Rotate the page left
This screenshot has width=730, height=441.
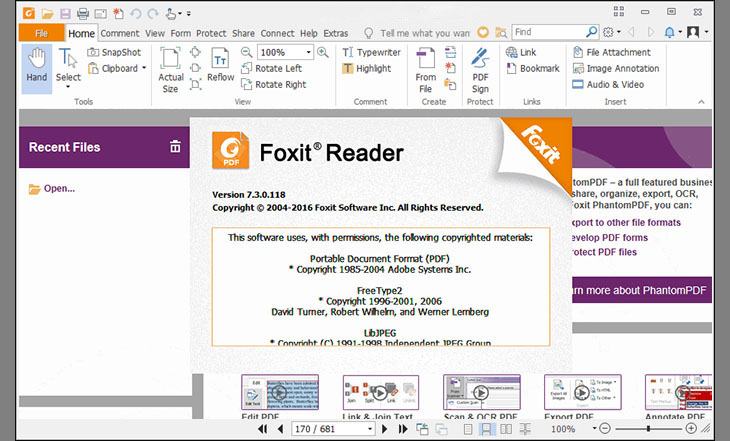[272, 68]
